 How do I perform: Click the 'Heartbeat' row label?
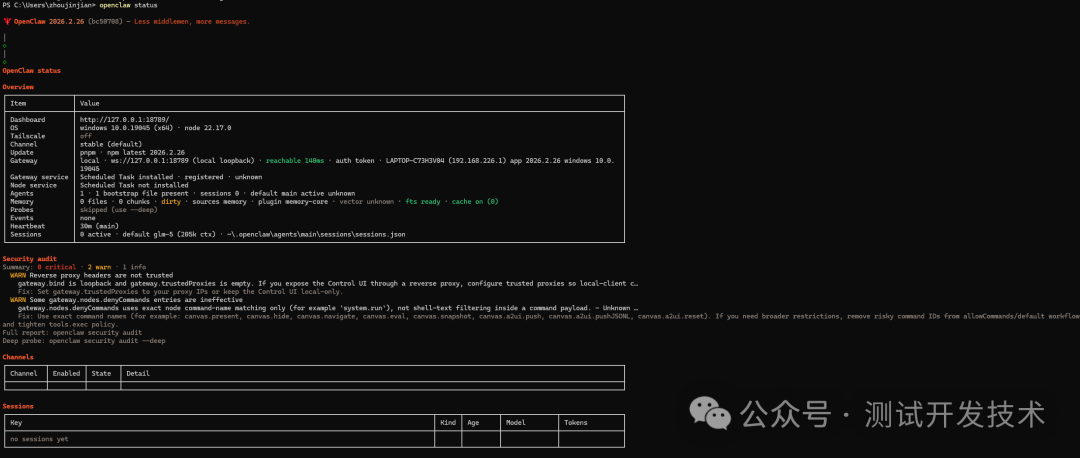coord(28,226)
